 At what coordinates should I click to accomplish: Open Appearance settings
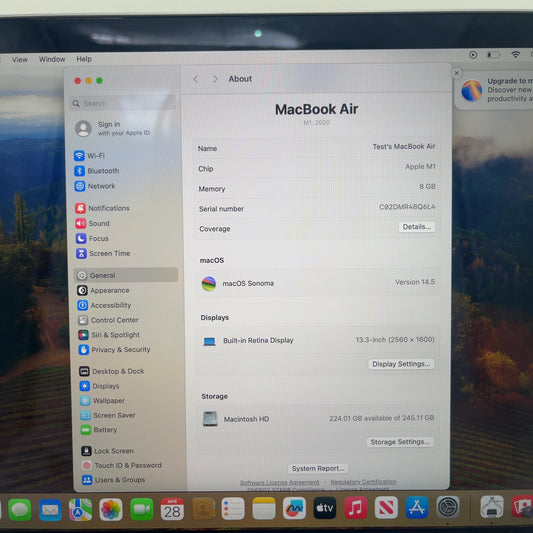(103, 290)
